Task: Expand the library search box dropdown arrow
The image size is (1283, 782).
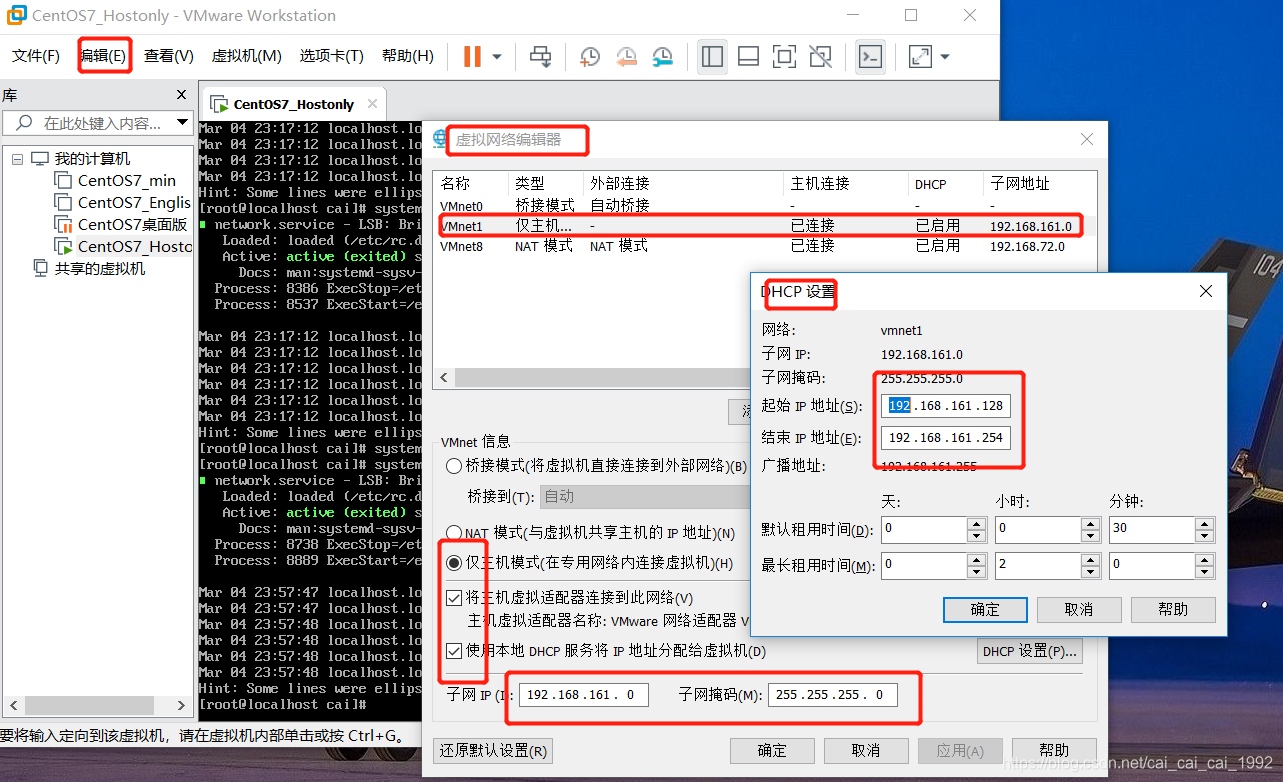Action: click(182, 123)
